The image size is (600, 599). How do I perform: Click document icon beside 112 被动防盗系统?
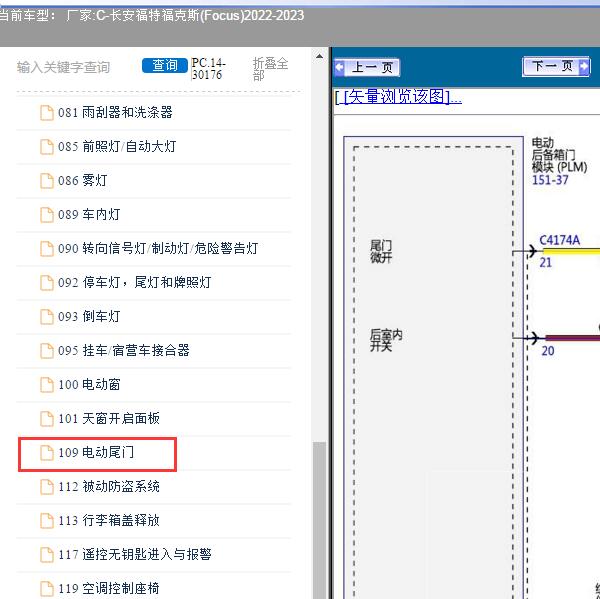pos(47,487)
